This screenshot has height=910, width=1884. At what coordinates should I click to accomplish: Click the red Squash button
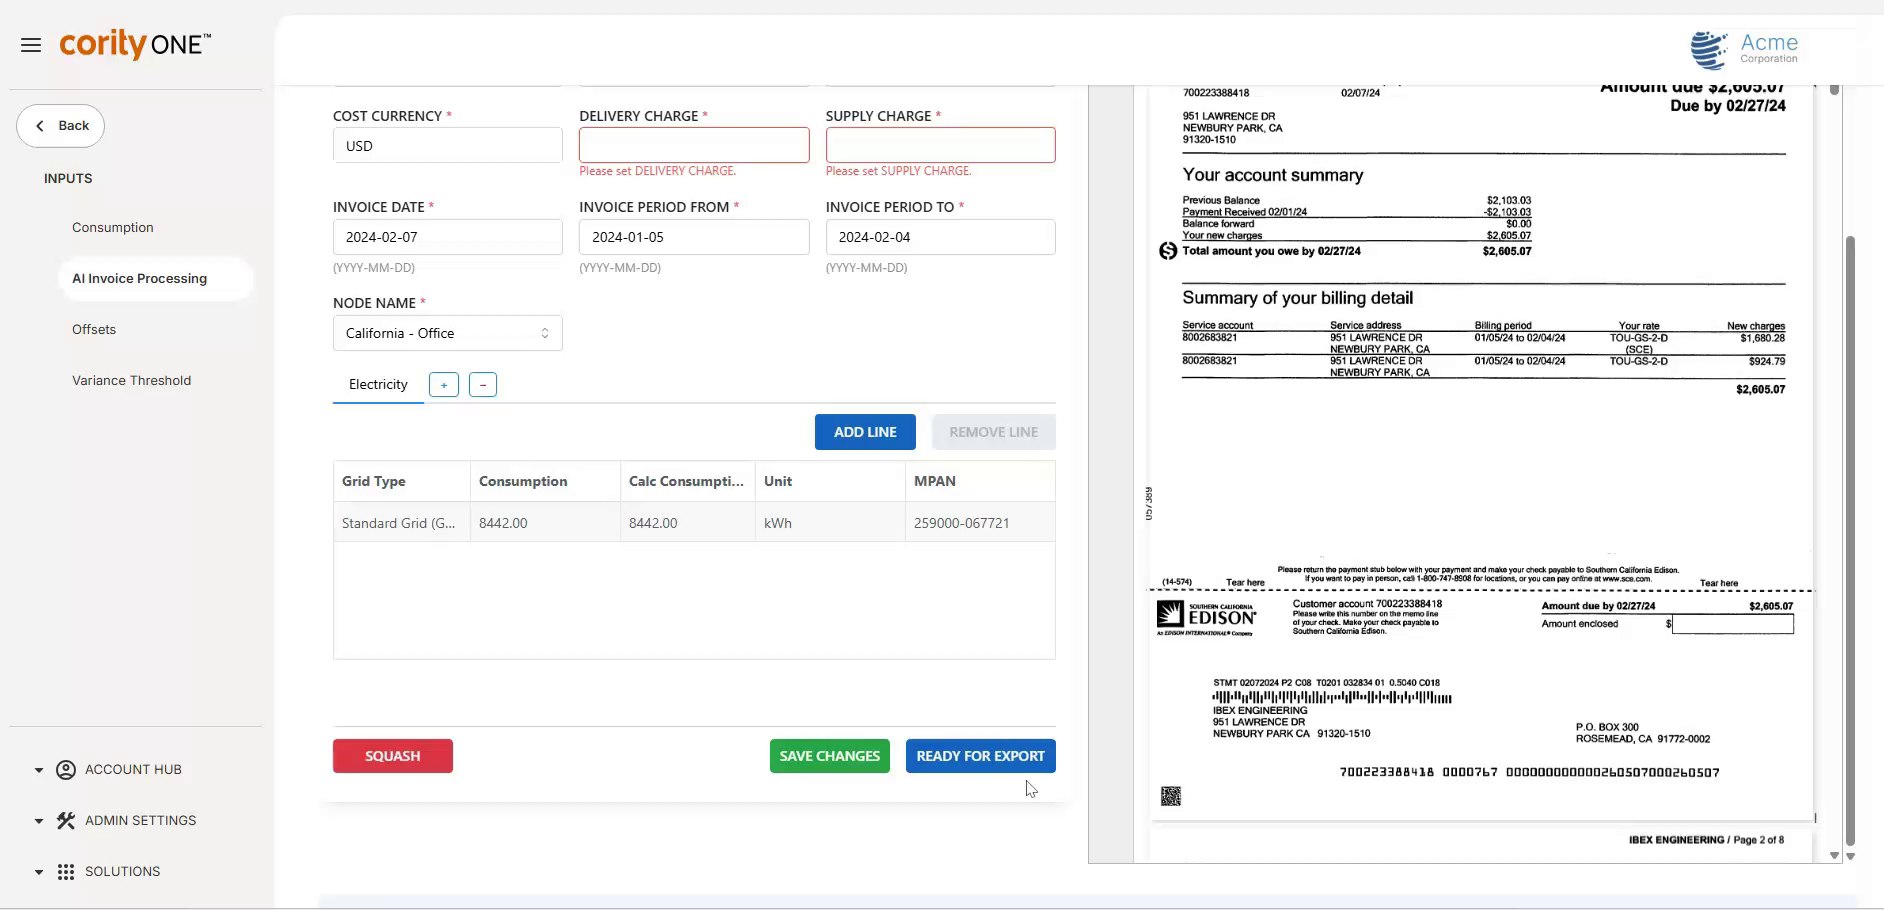click(x=392, y=756)
